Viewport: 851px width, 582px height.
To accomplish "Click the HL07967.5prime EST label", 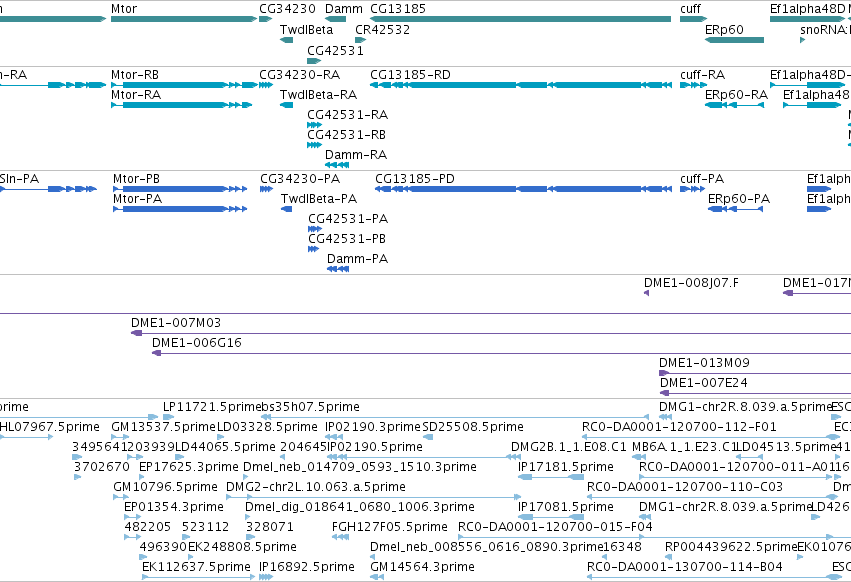I will click(x=49, y=427).
